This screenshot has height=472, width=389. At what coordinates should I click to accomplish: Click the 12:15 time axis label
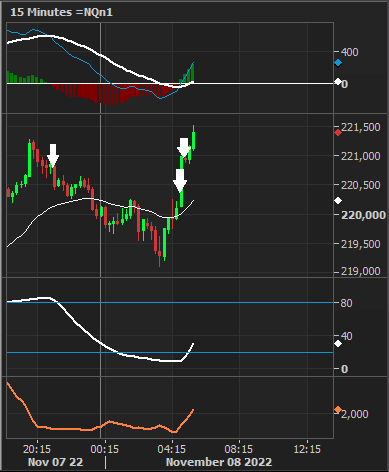pos(307,449)
